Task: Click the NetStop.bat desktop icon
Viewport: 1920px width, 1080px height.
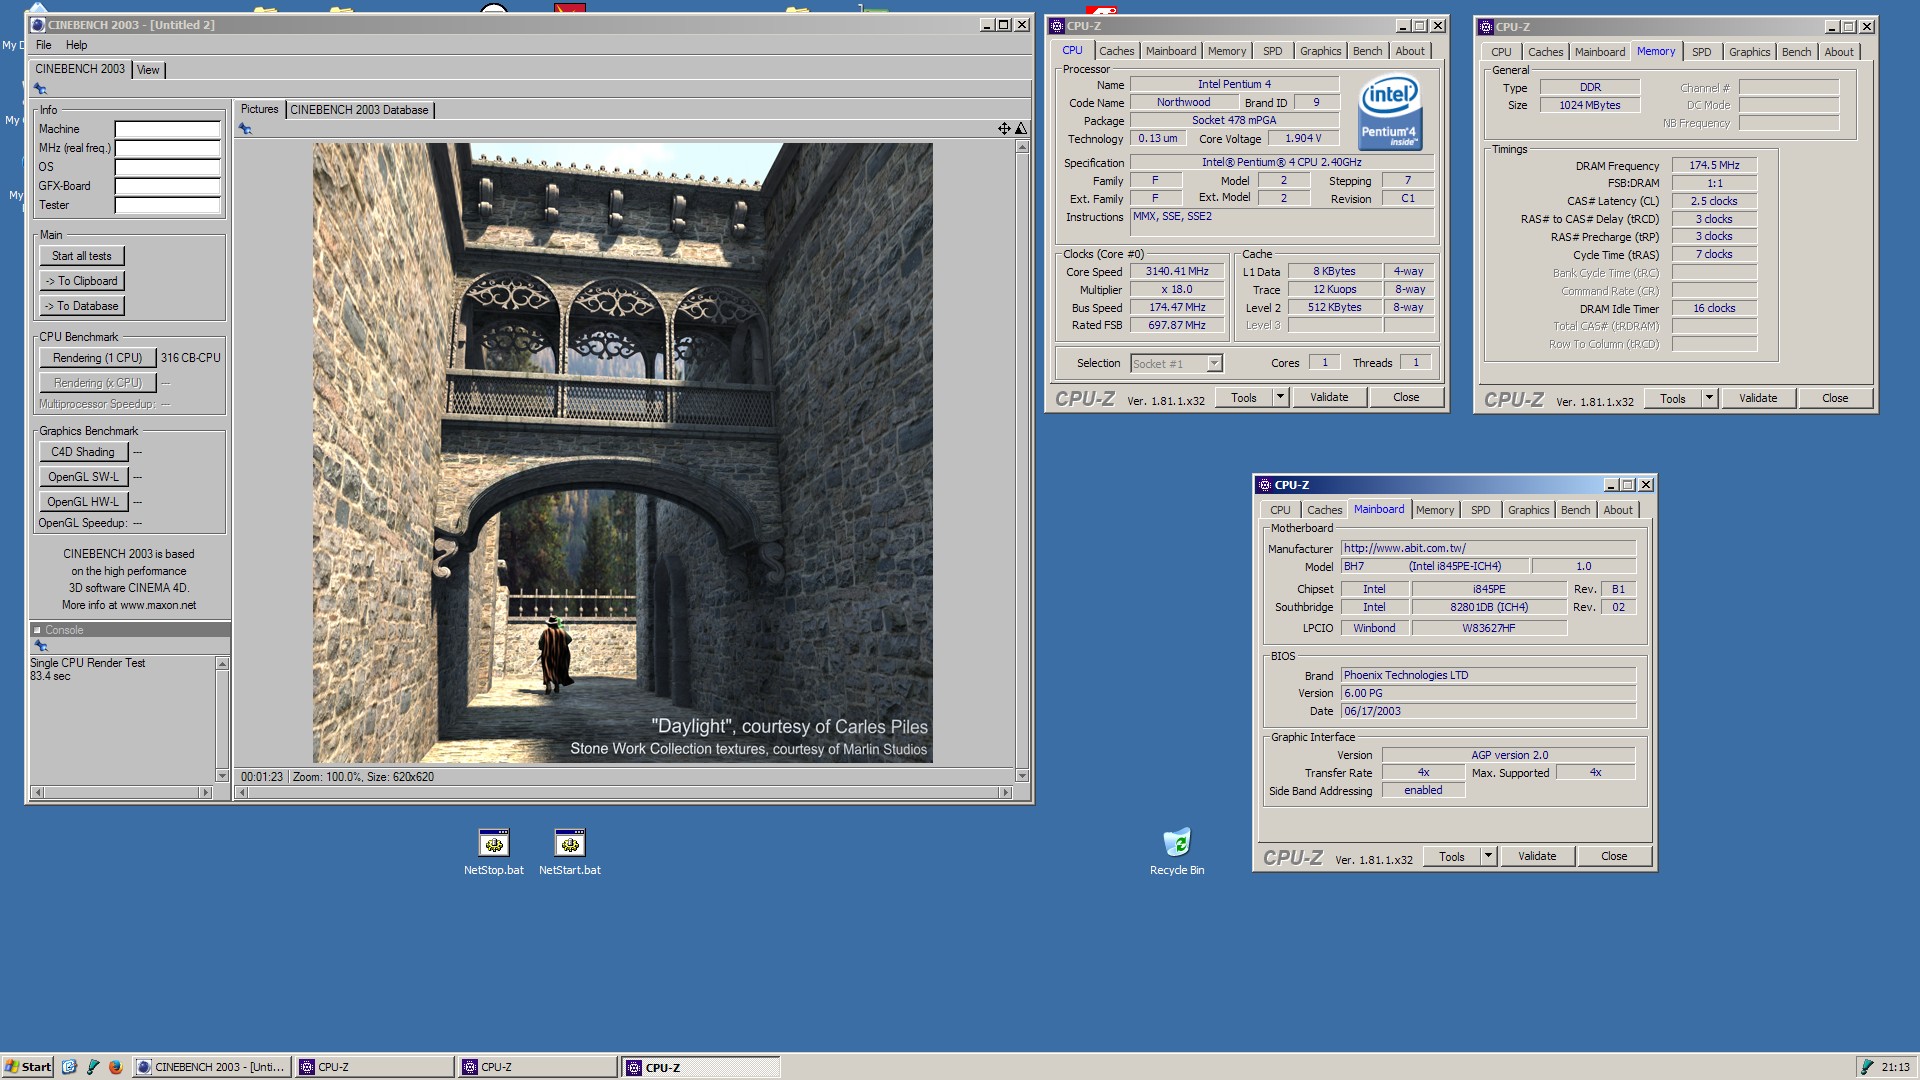Action: pyautogui.click(x=494, y=852)
